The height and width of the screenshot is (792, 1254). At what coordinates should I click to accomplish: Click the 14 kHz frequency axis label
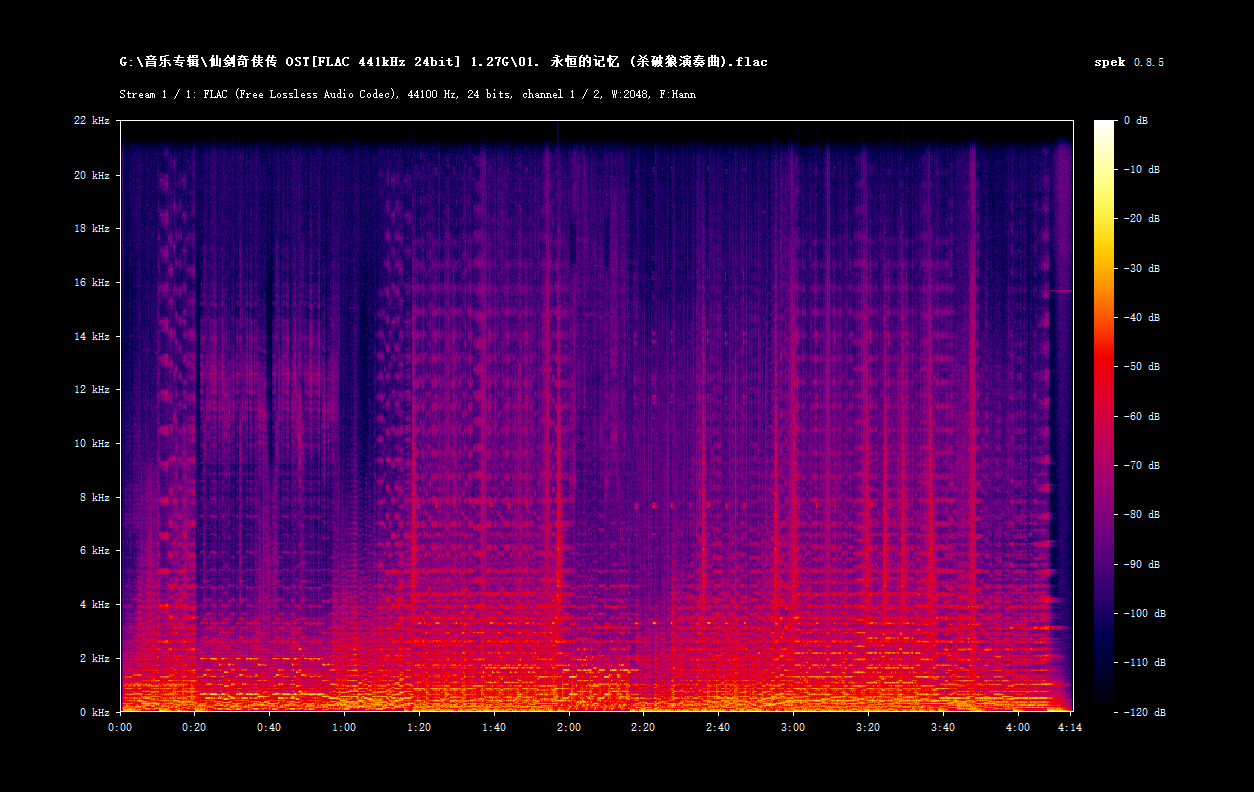tap(93, 336)
